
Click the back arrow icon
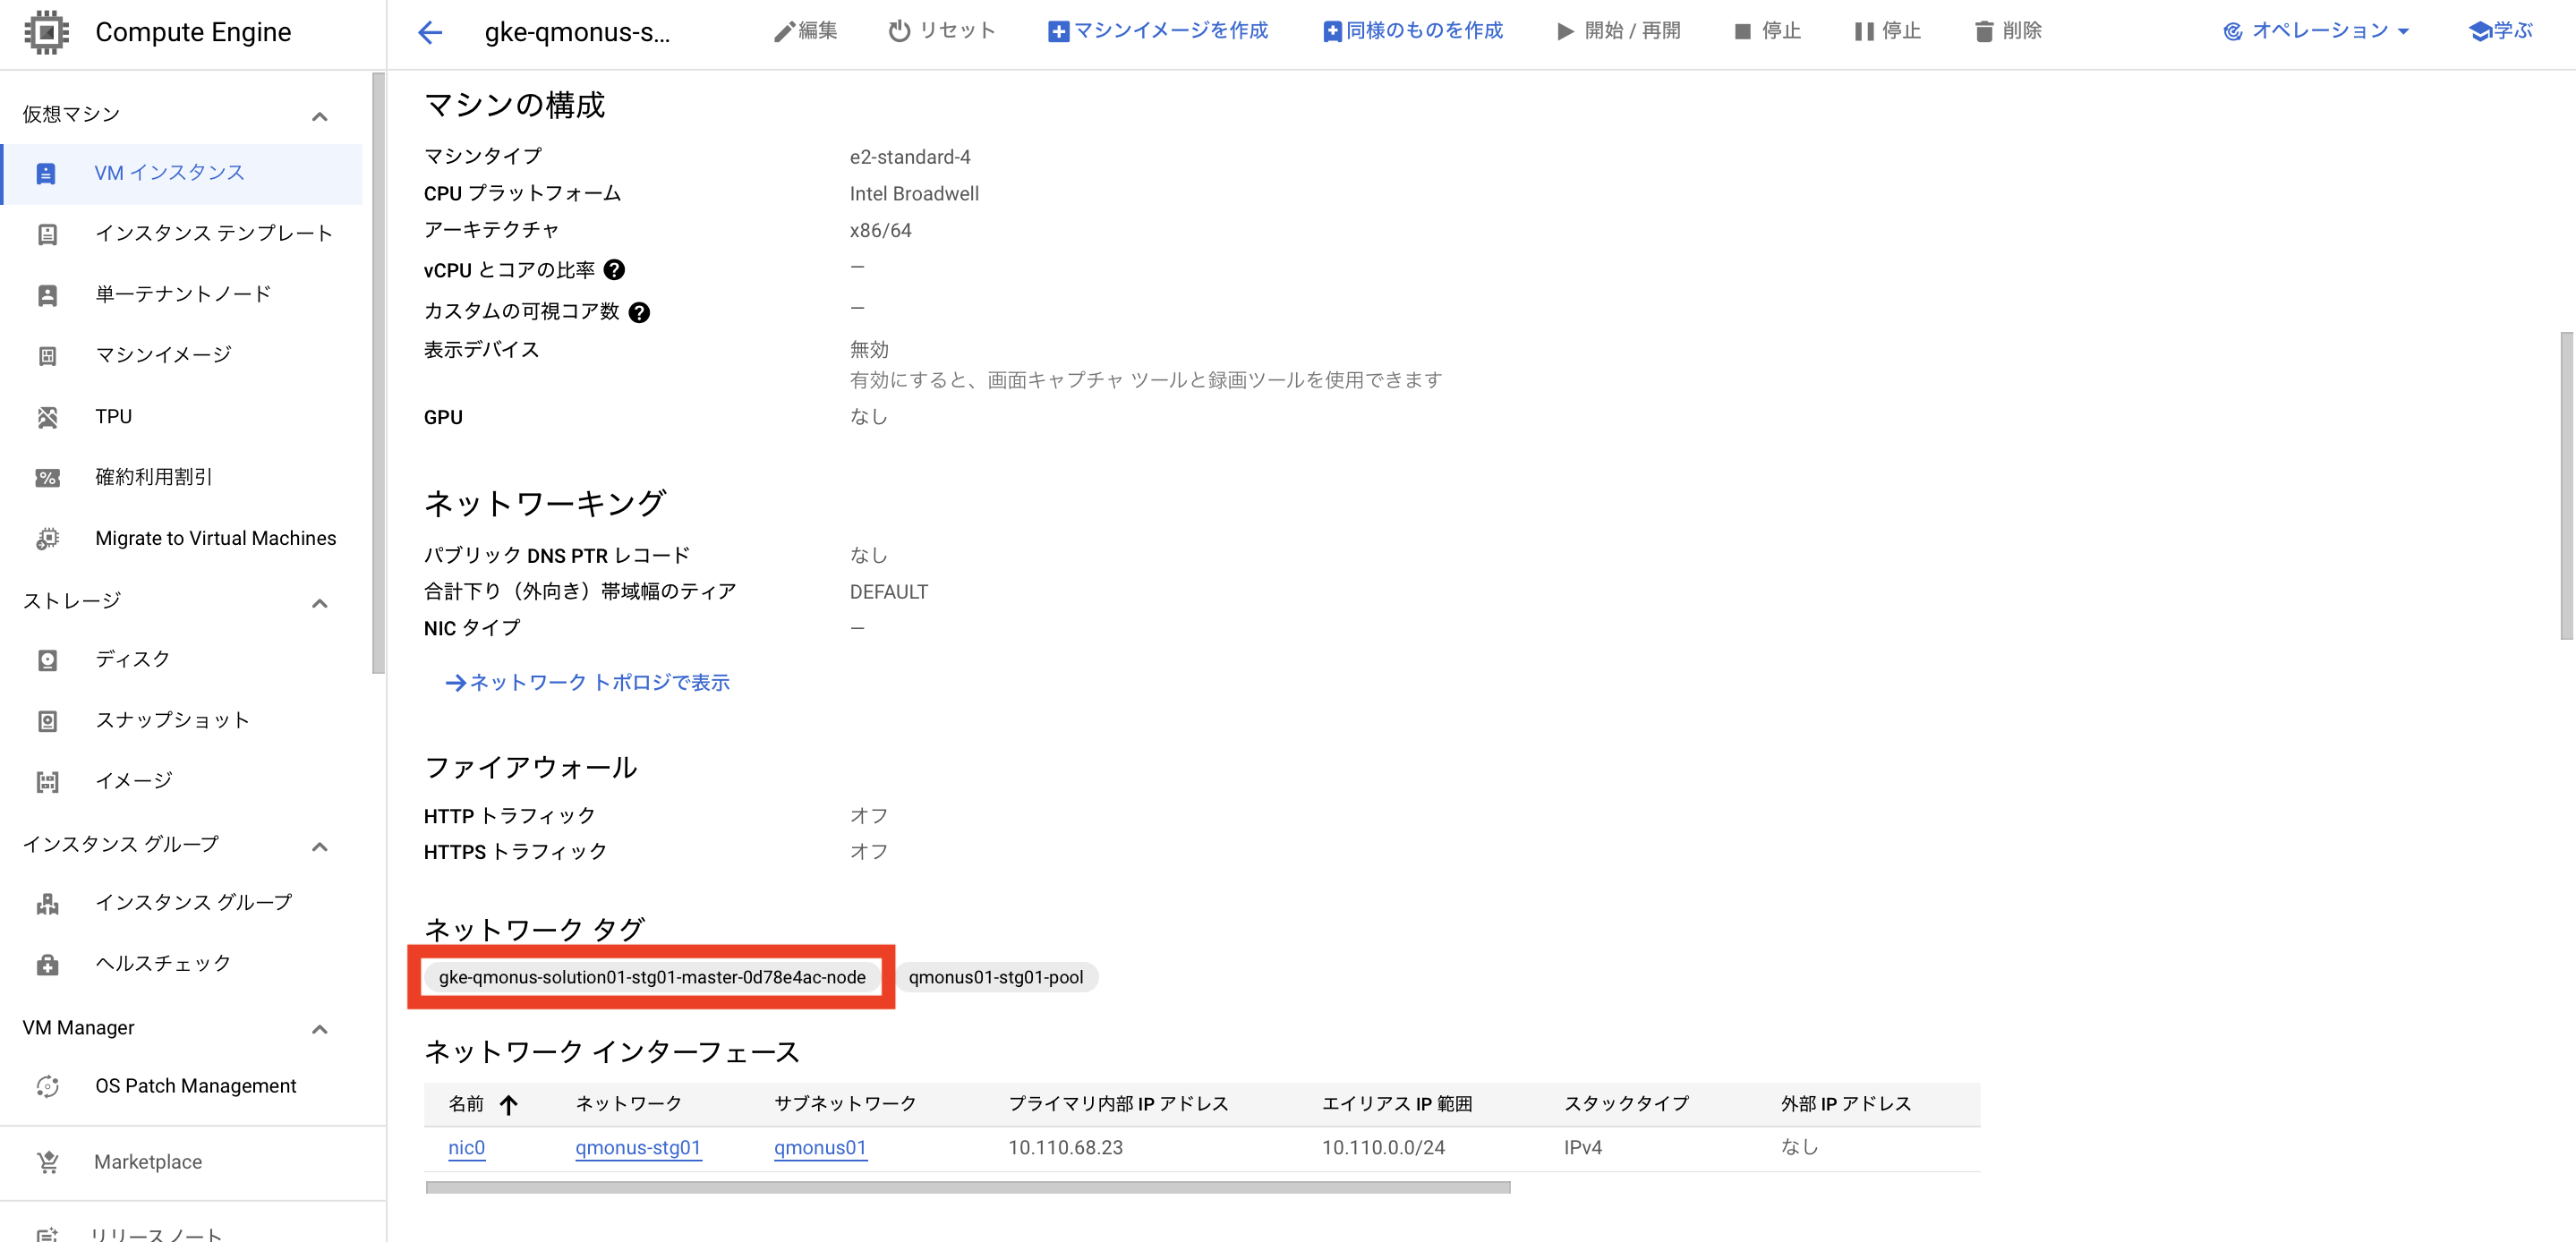430,32
